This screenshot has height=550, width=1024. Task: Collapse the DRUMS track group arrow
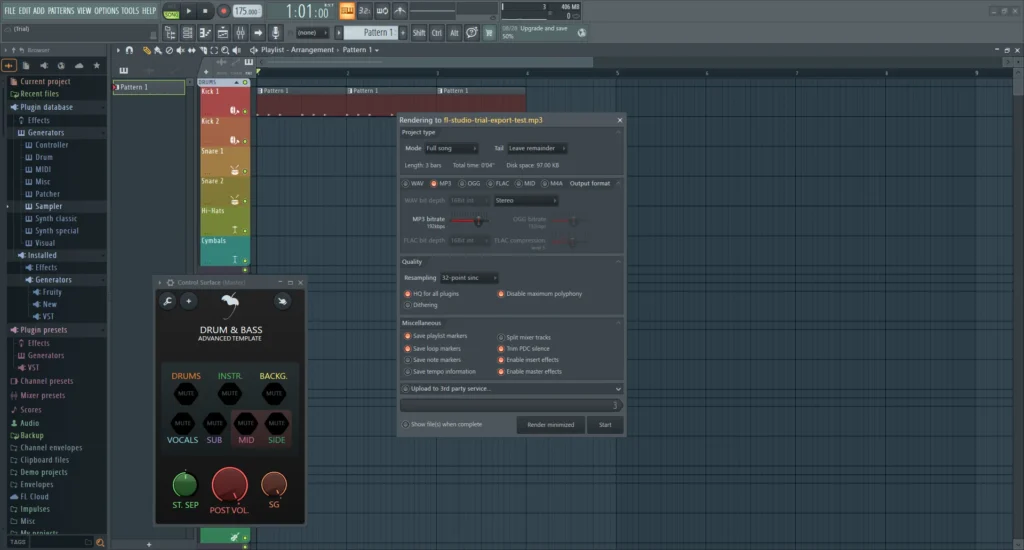236,82
